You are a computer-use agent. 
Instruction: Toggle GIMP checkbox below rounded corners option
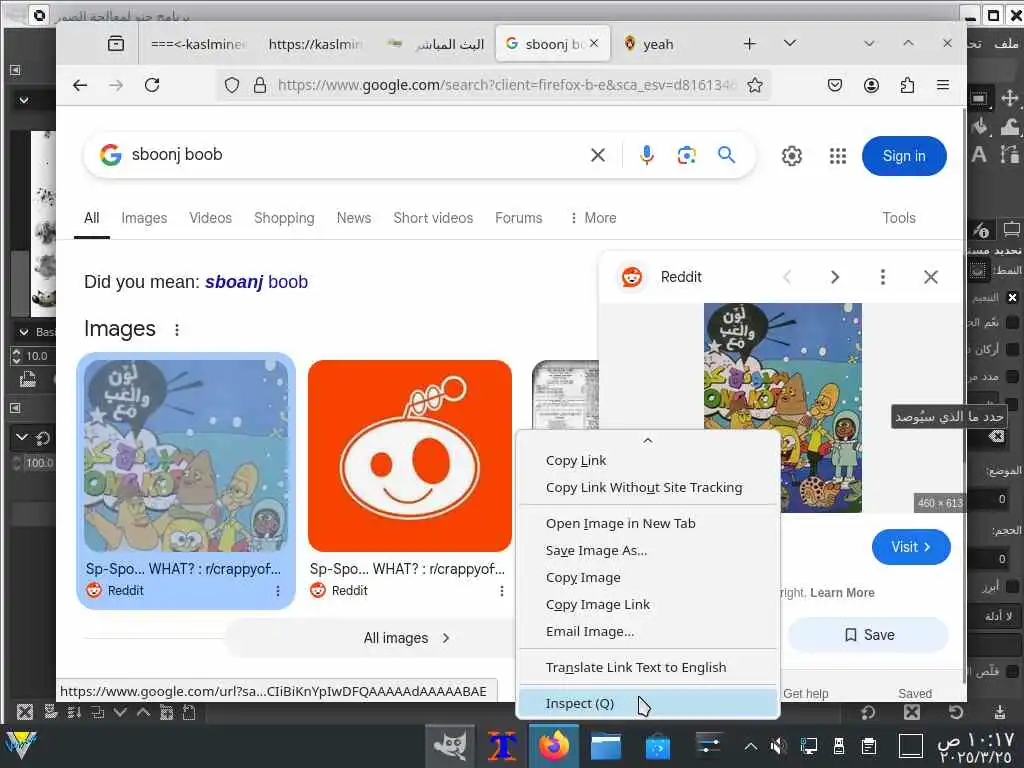coord(1013,376)
